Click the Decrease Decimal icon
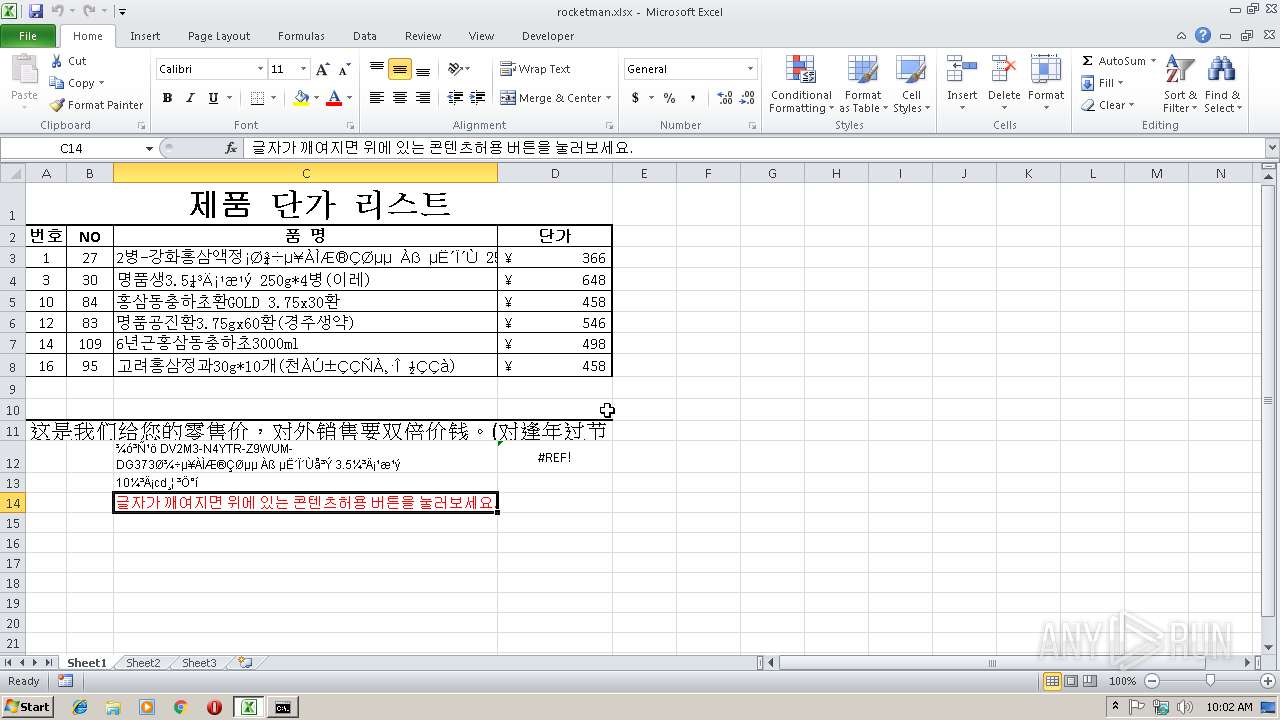 [748, 98]
